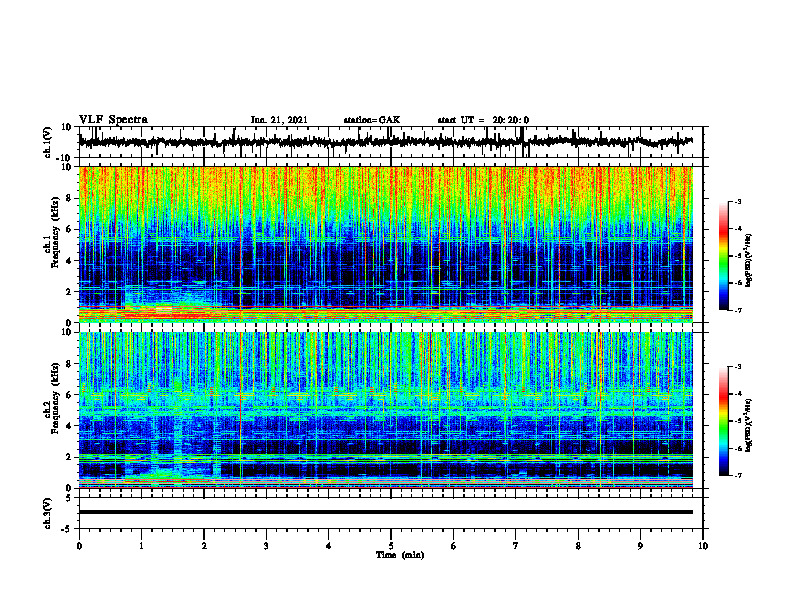This screenshot has width=792, height=612.
Task: Click the '3' tick on Time axis
Action: [266, 546]
